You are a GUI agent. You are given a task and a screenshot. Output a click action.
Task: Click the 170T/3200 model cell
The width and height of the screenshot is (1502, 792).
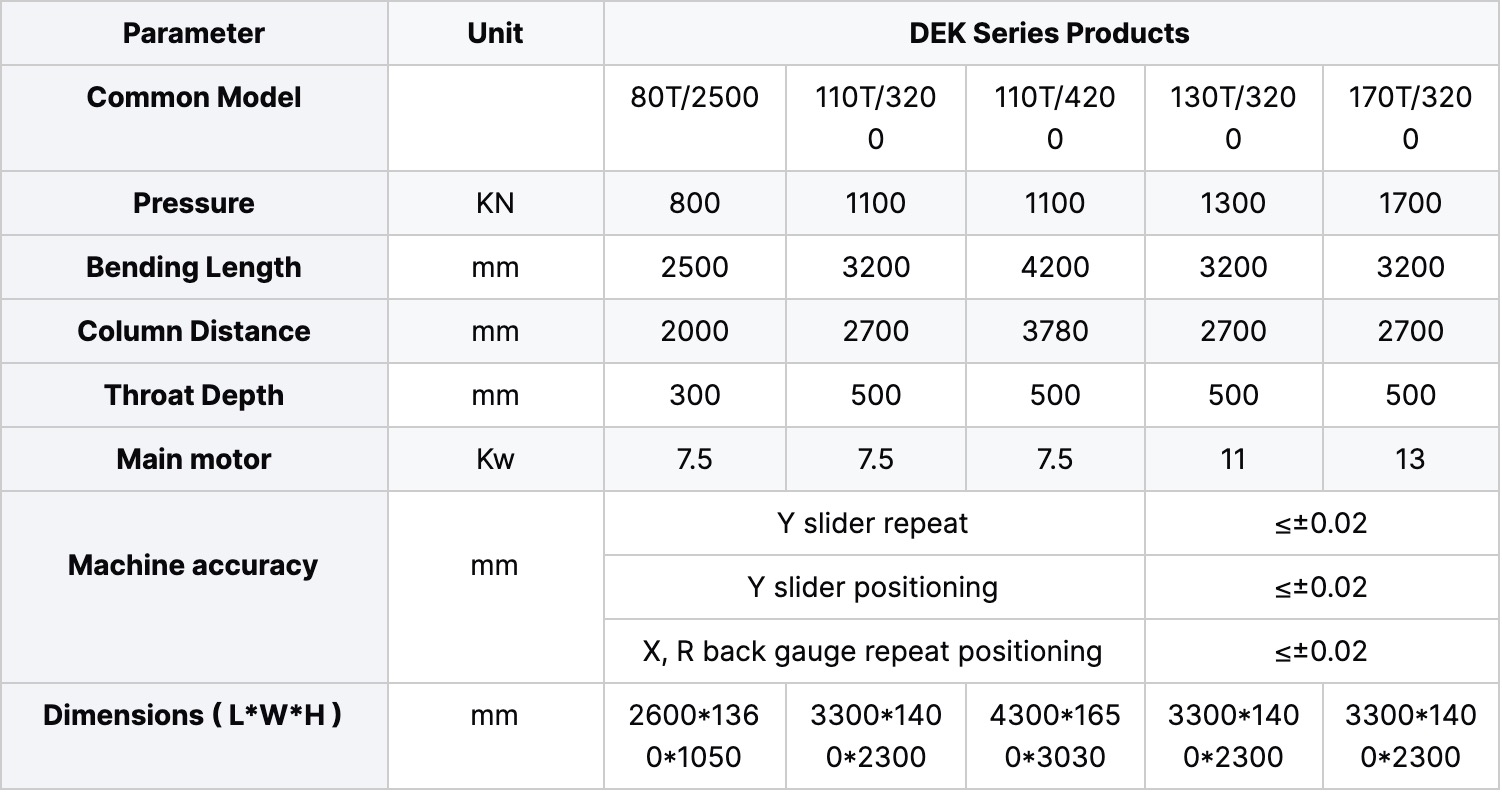(1410, 117)
